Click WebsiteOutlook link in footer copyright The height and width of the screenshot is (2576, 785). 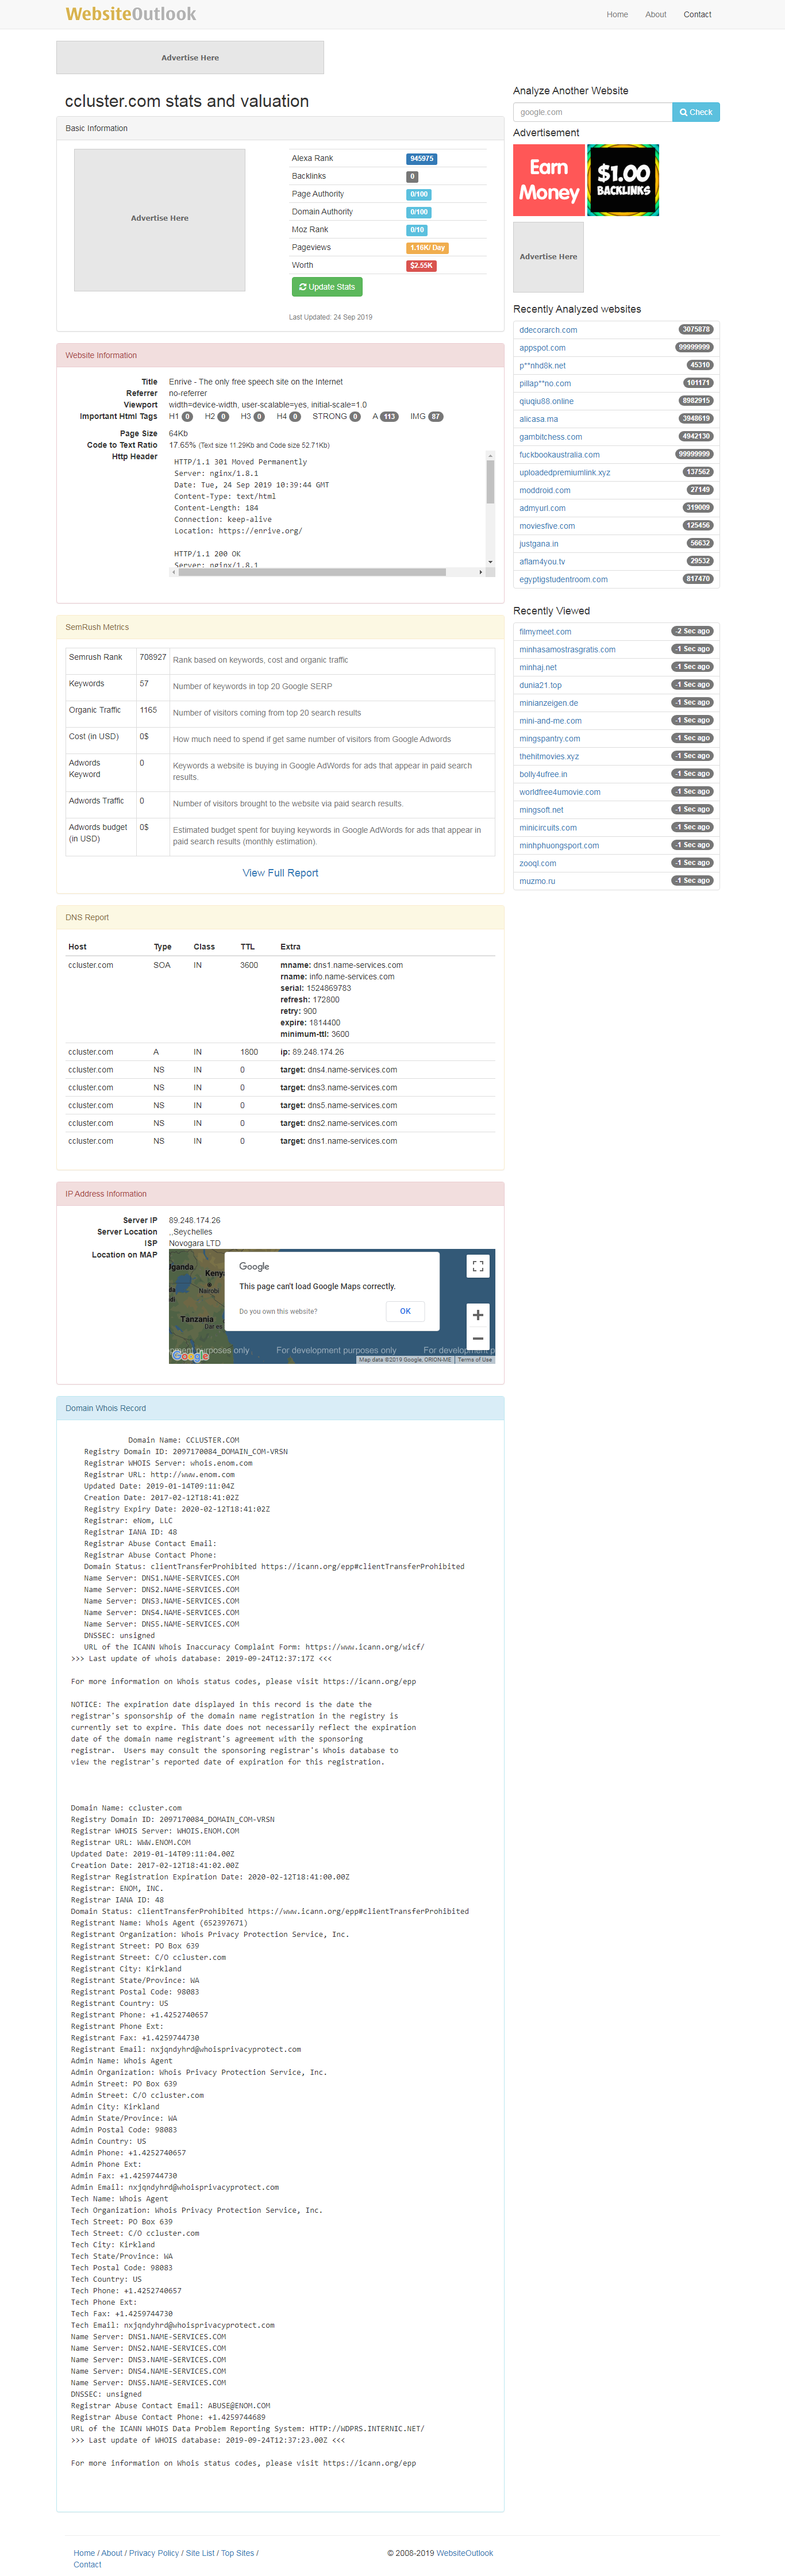pyautogui.click(x=465, y=2553)
